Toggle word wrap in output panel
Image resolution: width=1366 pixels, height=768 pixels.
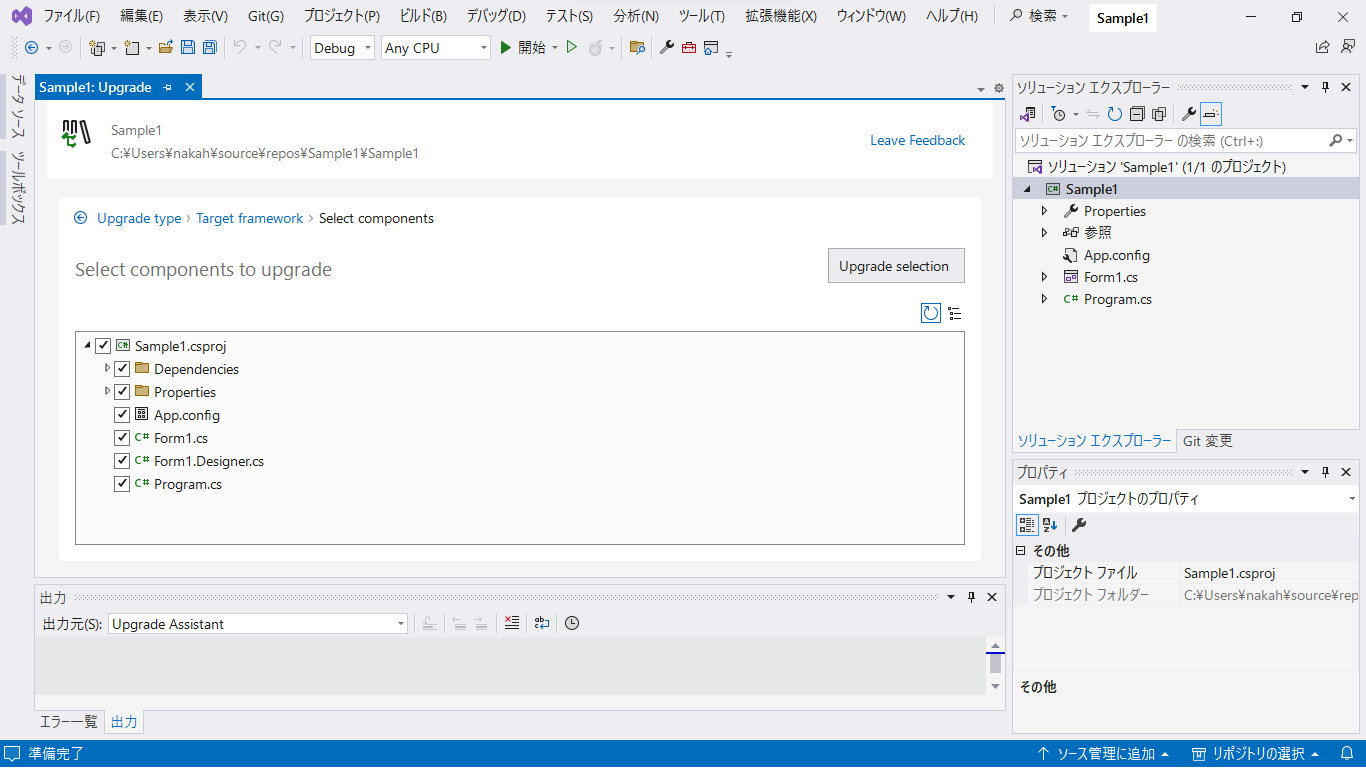pyautogui.click(x=542, y=623)
